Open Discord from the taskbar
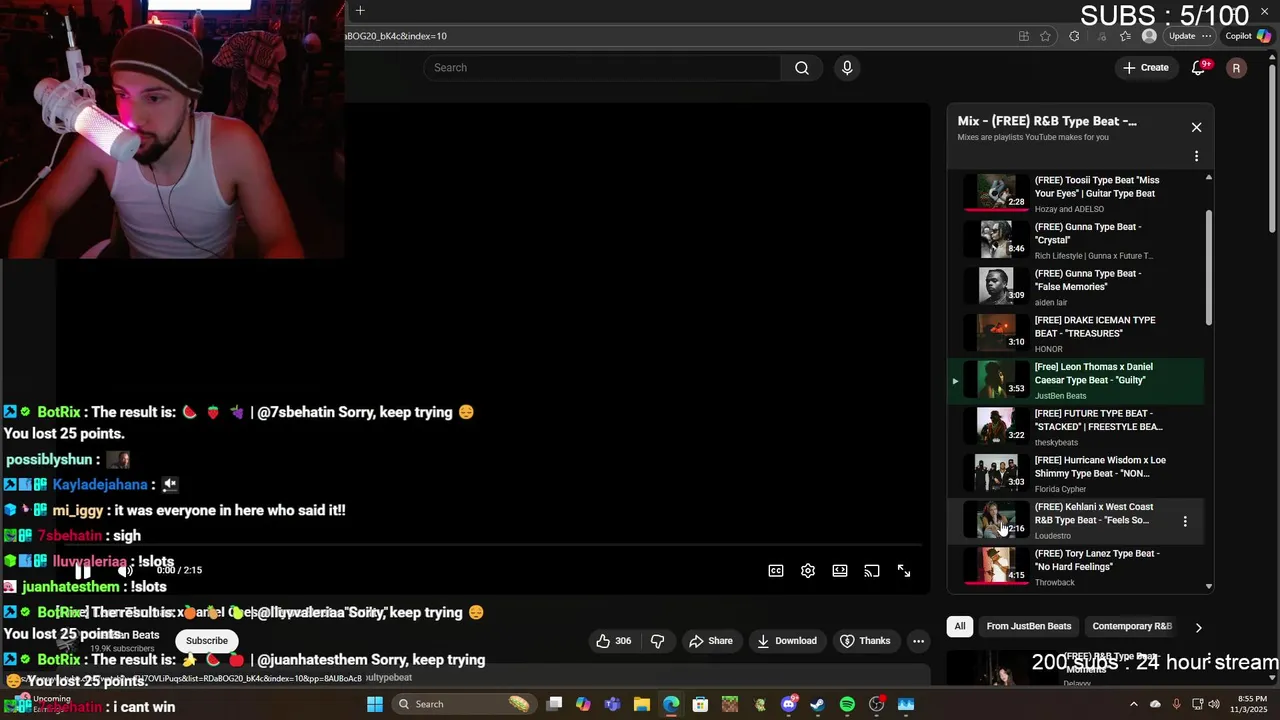 tap(789, 704)
